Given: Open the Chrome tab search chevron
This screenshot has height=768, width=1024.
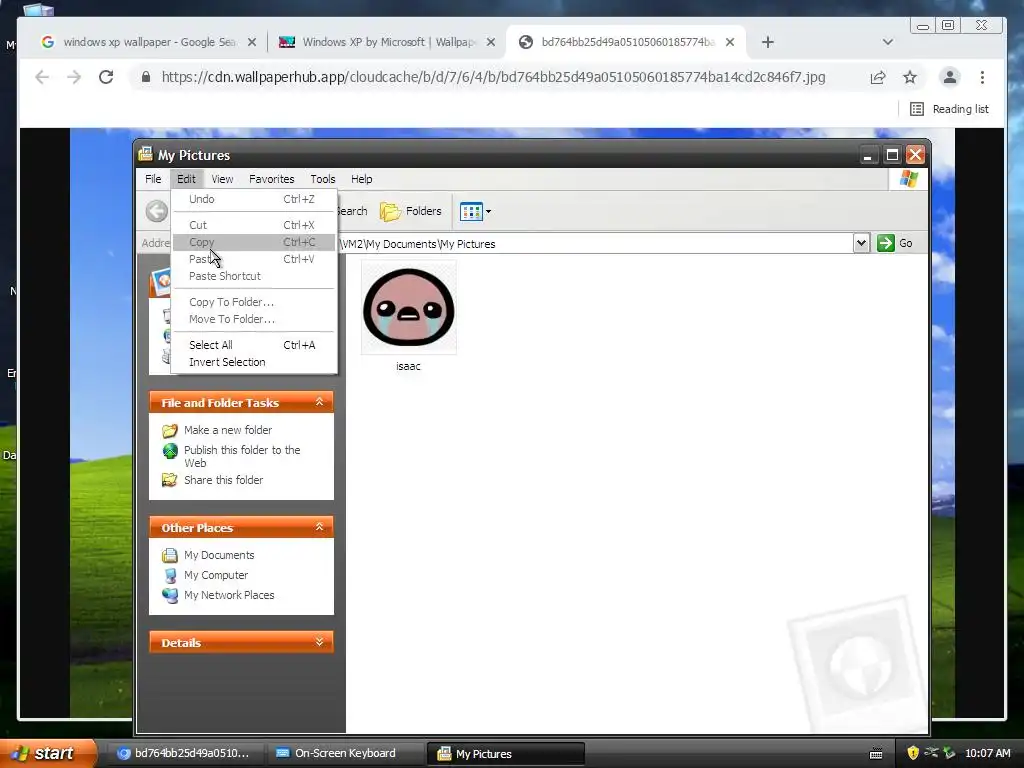Looking at the screenshot, I should pos(888,42).
